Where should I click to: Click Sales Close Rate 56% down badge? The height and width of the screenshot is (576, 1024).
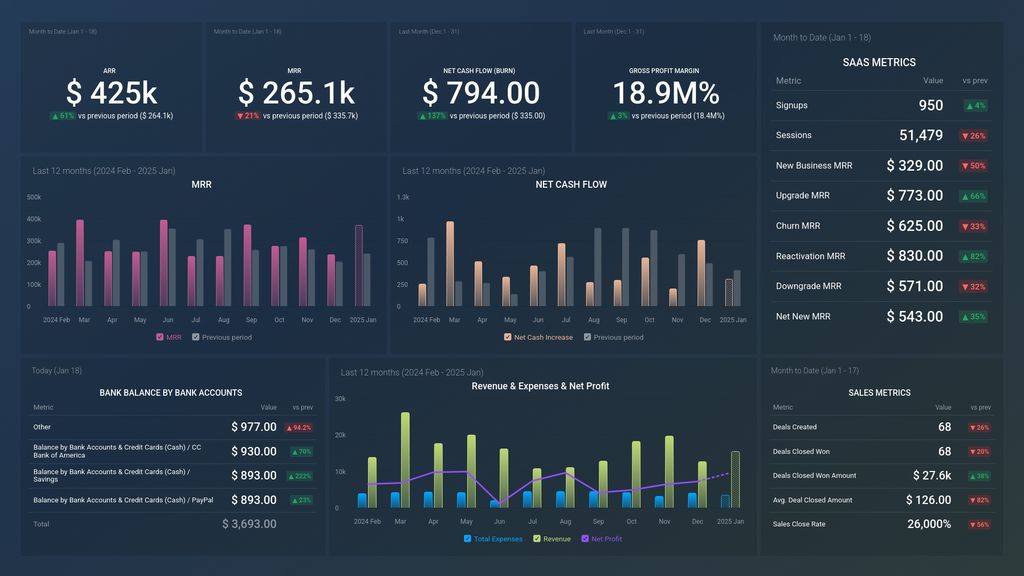point(979,524)
